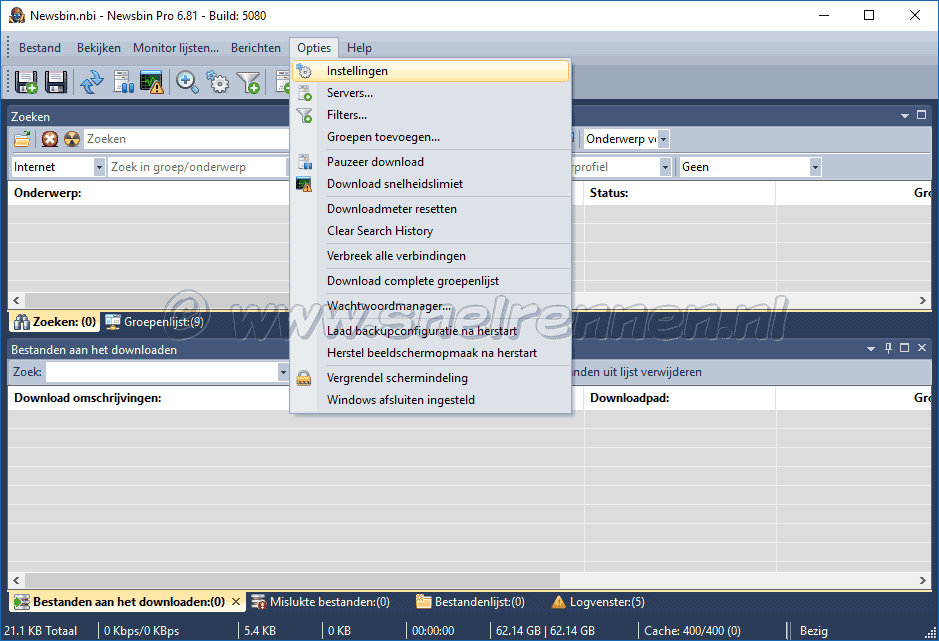Open the Zoeken panel options arrow

[x=905, y=116]
